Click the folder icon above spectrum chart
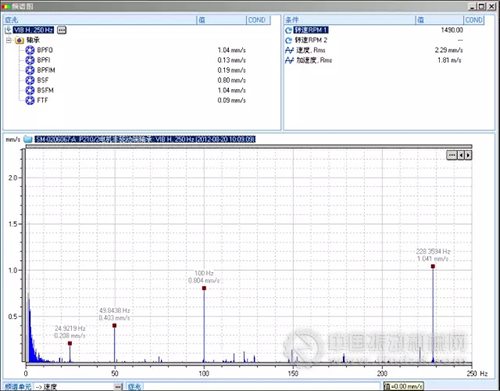Image resolution: width=500 pixels, height=391 pixels. click(28, 139)
